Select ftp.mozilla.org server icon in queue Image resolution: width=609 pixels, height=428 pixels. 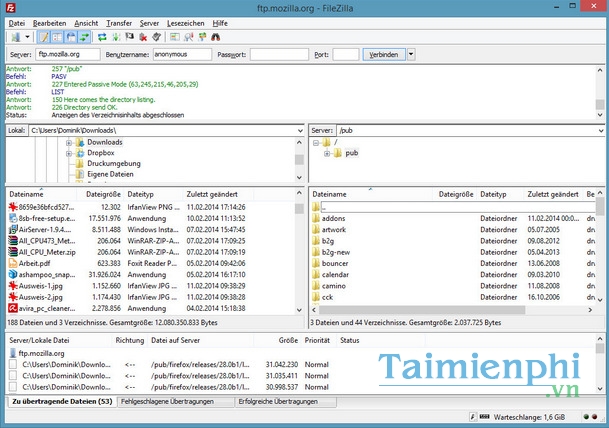[x=12, y=353]
